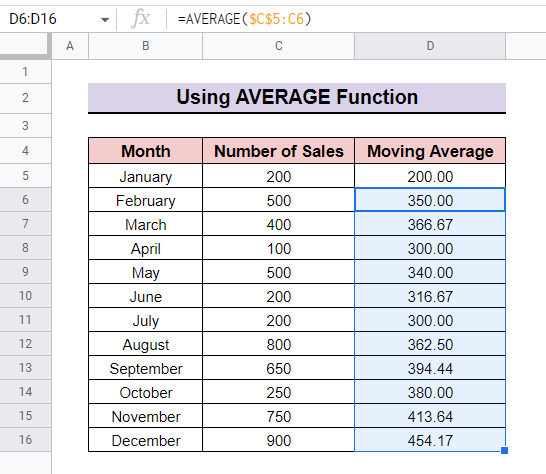Select the 'December' cell

pos(146,441)
